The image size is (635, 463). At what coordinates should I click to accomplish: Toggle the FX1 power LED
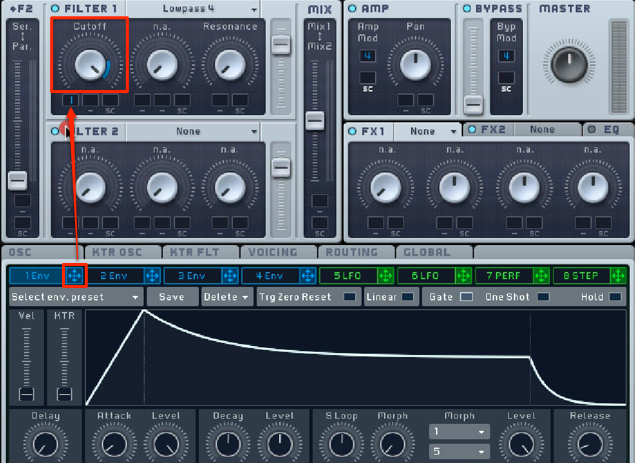point(352,131)
